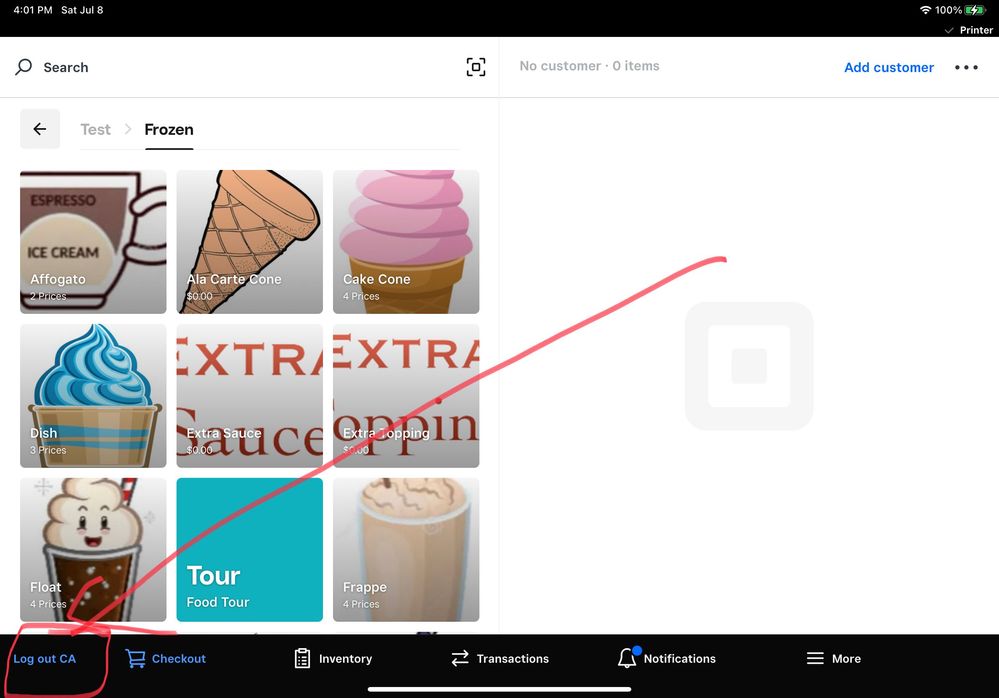The height and width of the screenshot is (698, 999).
Task: Select the teal Tour Food Tour tile
Action: (x=249, y=549)
